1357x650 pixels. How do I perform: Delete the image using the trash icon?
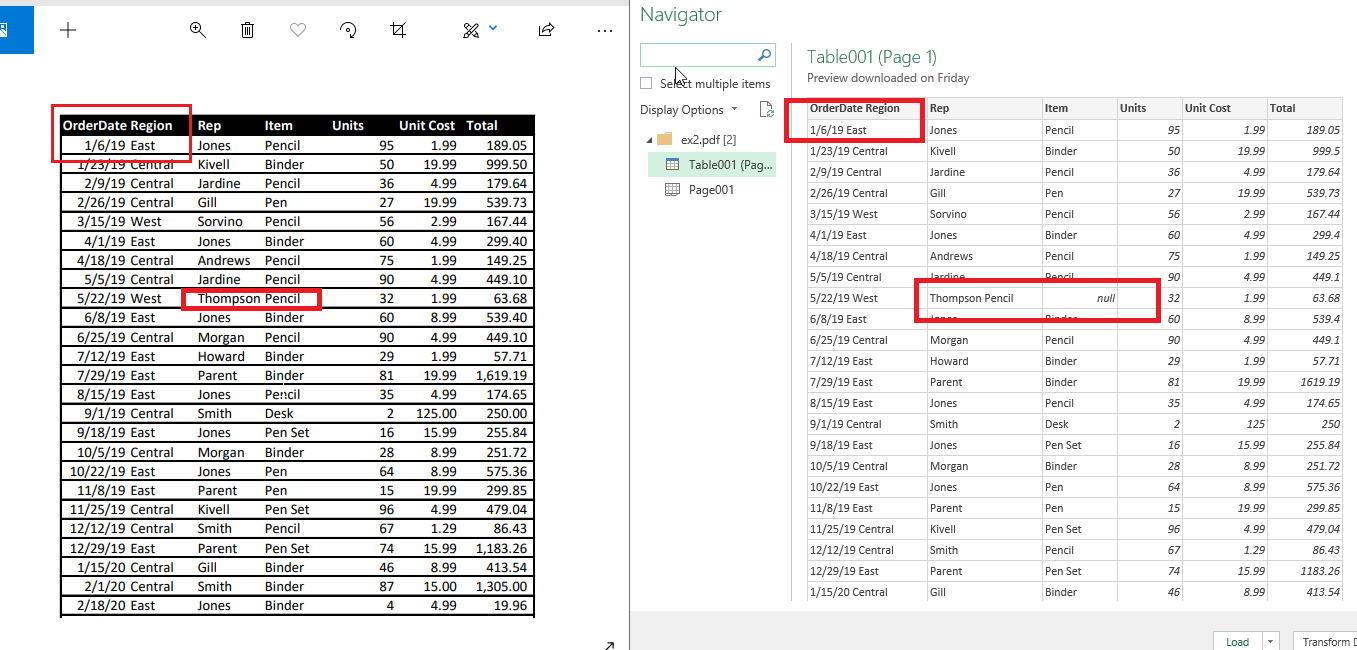[247, 30]
